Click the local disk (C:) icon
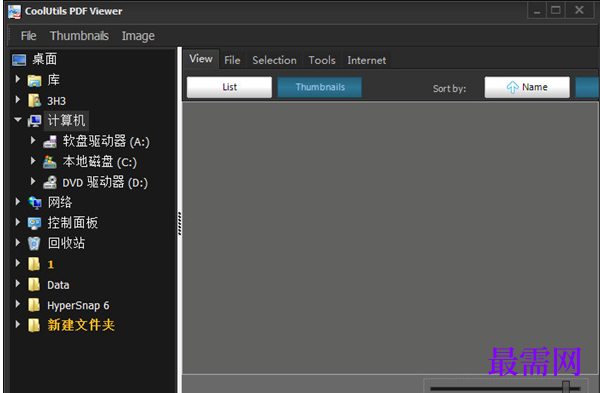The height and width of the screenshot is (393, 600). [x=50, y=162]
